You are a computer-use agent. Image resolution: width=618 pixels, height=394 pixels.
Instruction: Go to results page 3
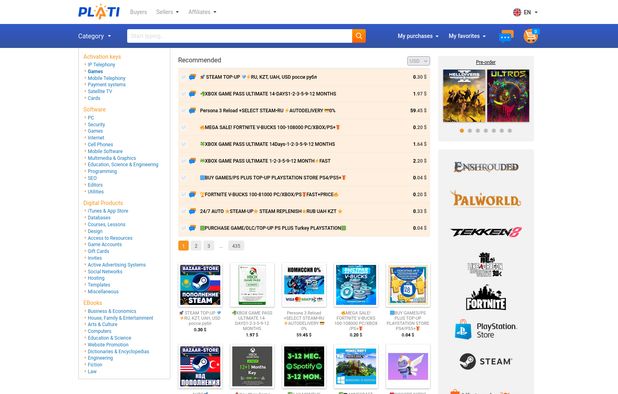(209, 246)
